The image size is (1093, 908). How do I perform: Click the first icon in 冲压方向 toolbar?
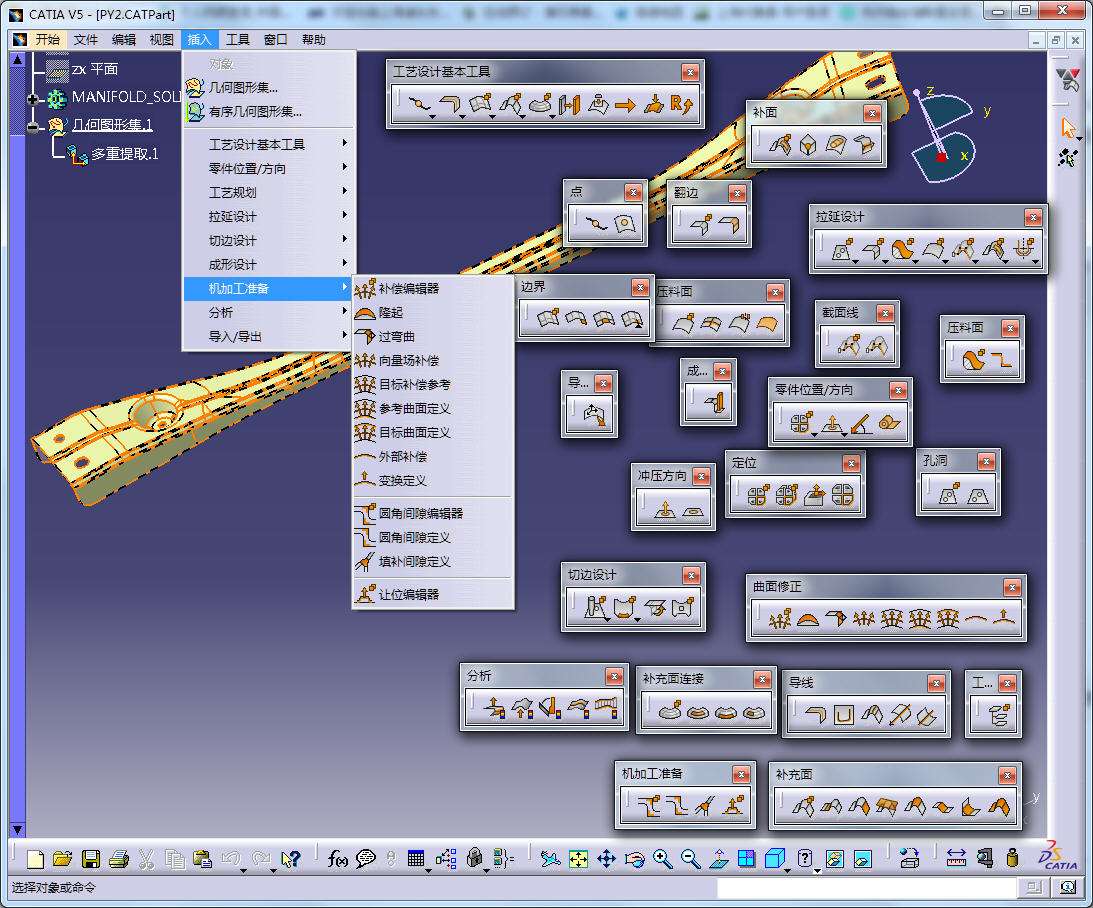coord(665,509)
